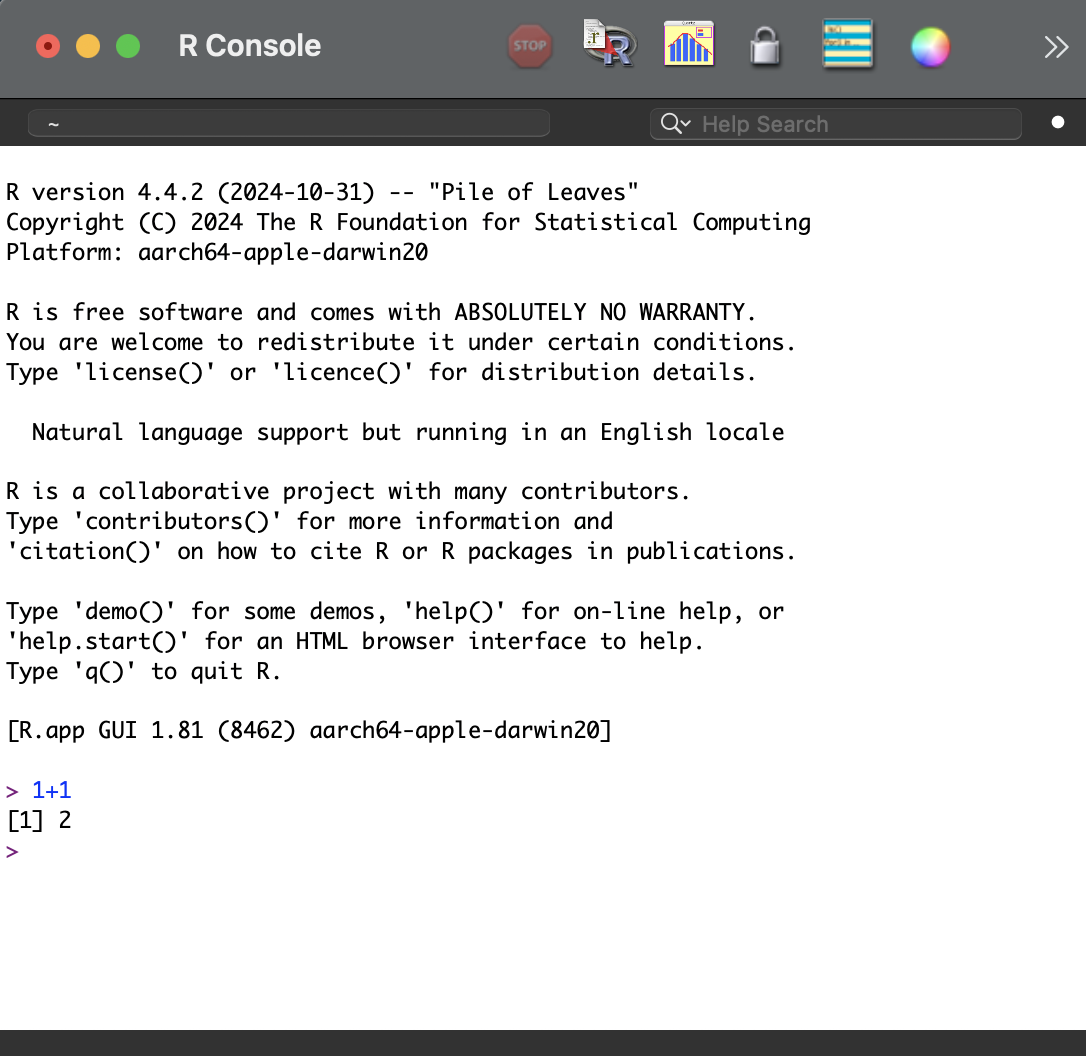The width and height of the screenshot is (1086, 1056).
Task: Open the Source script R icon
Action: (x=609, y=45)
